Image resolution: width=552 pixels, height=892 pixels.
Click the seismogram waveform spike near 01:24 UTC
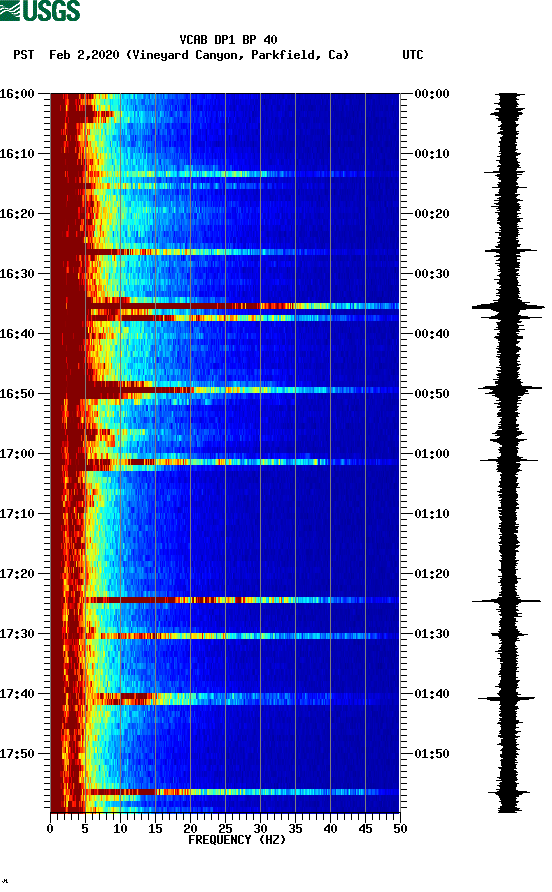(506, 601)
